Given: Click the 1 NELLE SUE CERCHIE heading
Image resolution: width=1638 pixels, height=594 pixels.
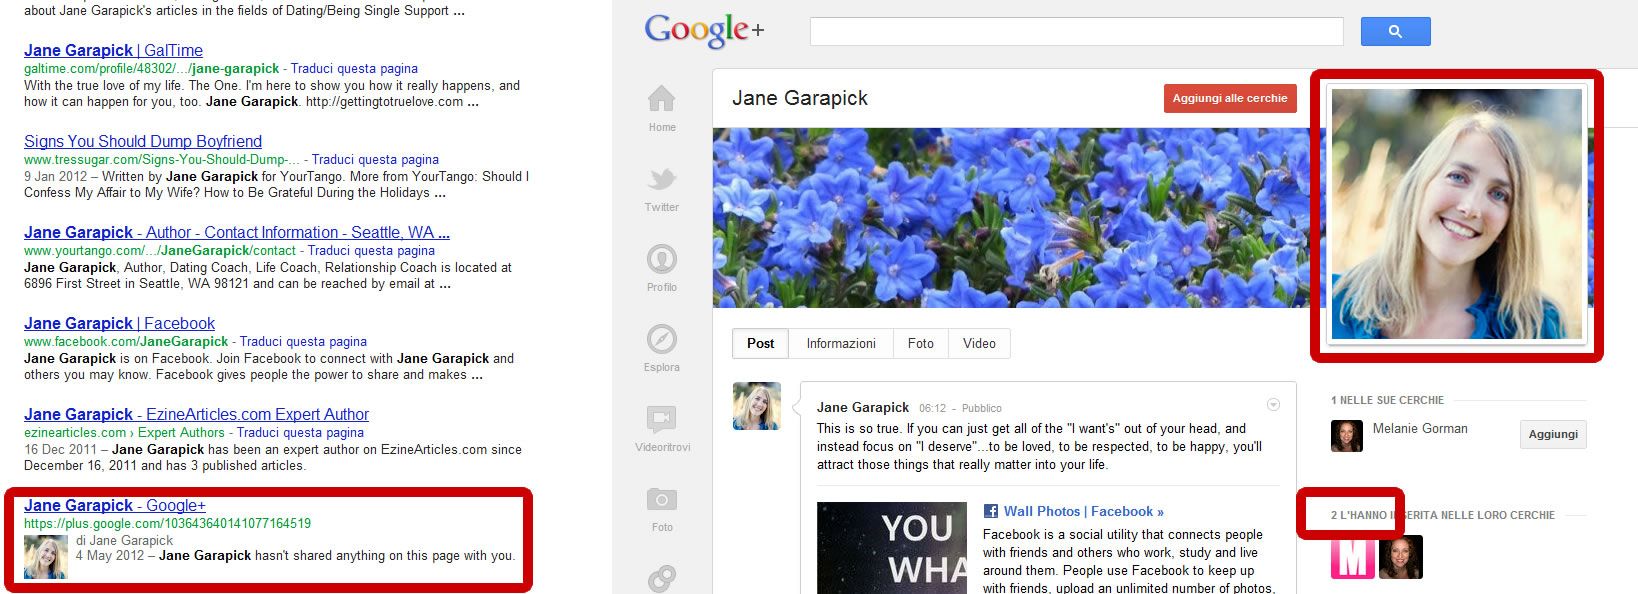Looking at the screenshot, I should 1387,400.
